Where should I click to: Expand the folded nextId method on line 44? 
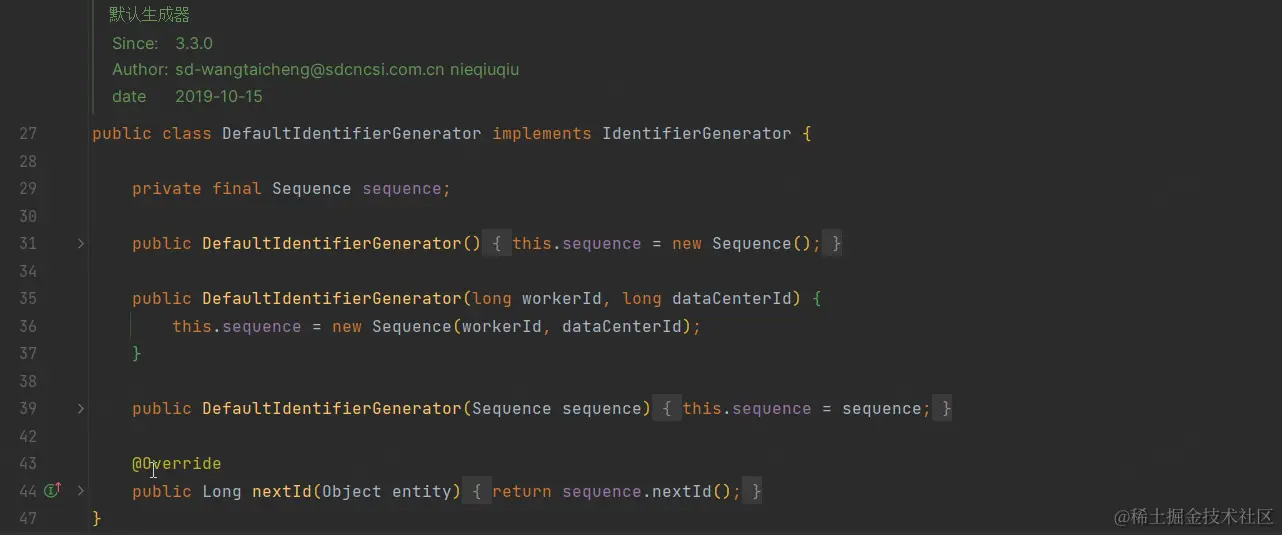(x=81, y=491)
